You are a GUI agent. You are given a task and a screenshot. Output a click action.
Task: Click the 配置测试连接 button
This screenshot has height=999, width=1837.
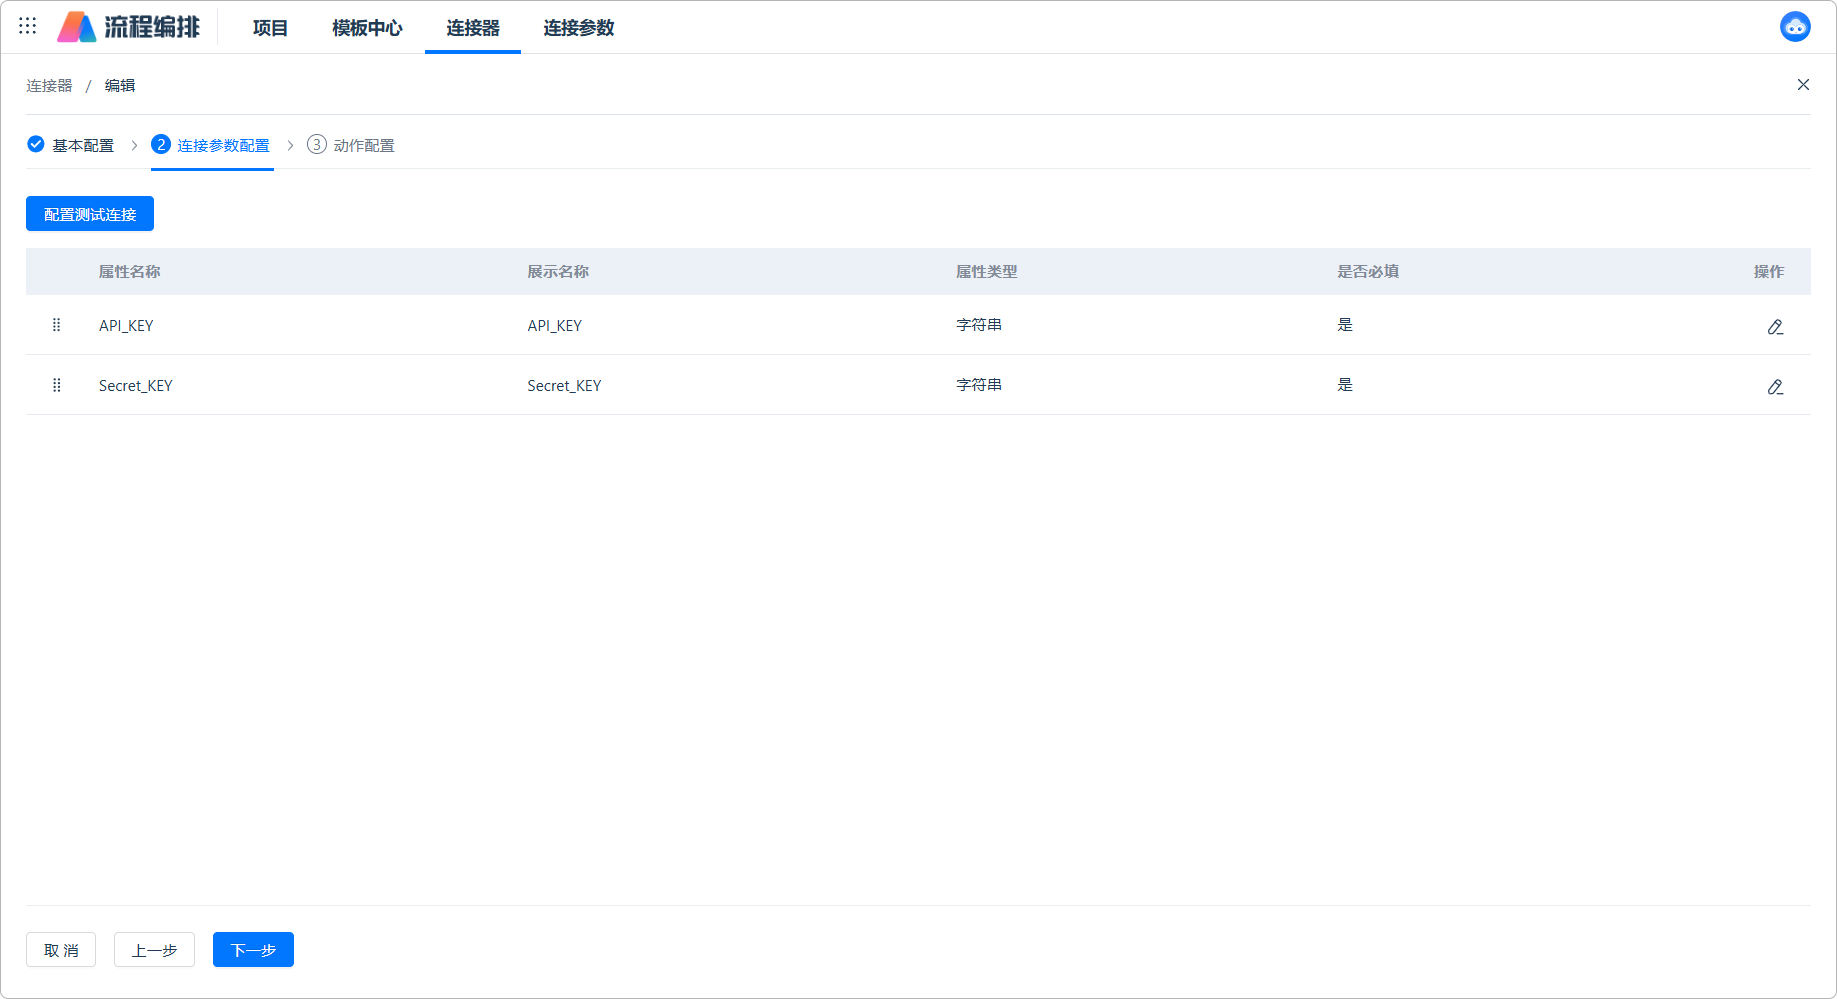90,214
